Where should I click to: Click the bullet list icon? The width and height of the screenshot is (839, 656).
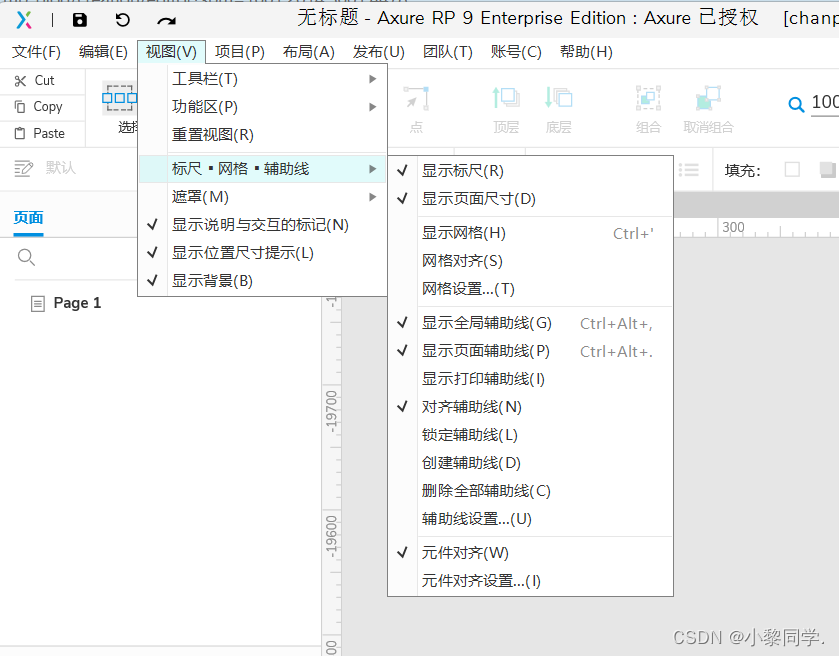[689, 170]
